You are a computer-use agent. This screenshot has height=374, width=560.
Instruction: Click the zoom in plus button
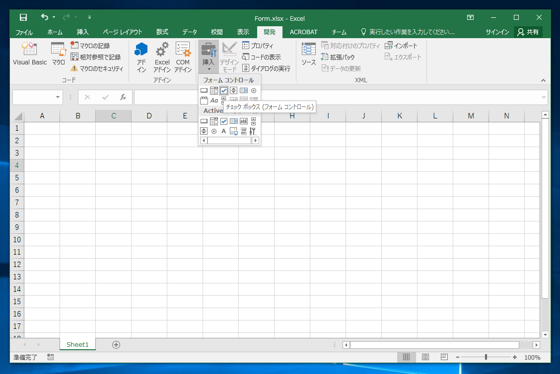[x=515, y=357]
